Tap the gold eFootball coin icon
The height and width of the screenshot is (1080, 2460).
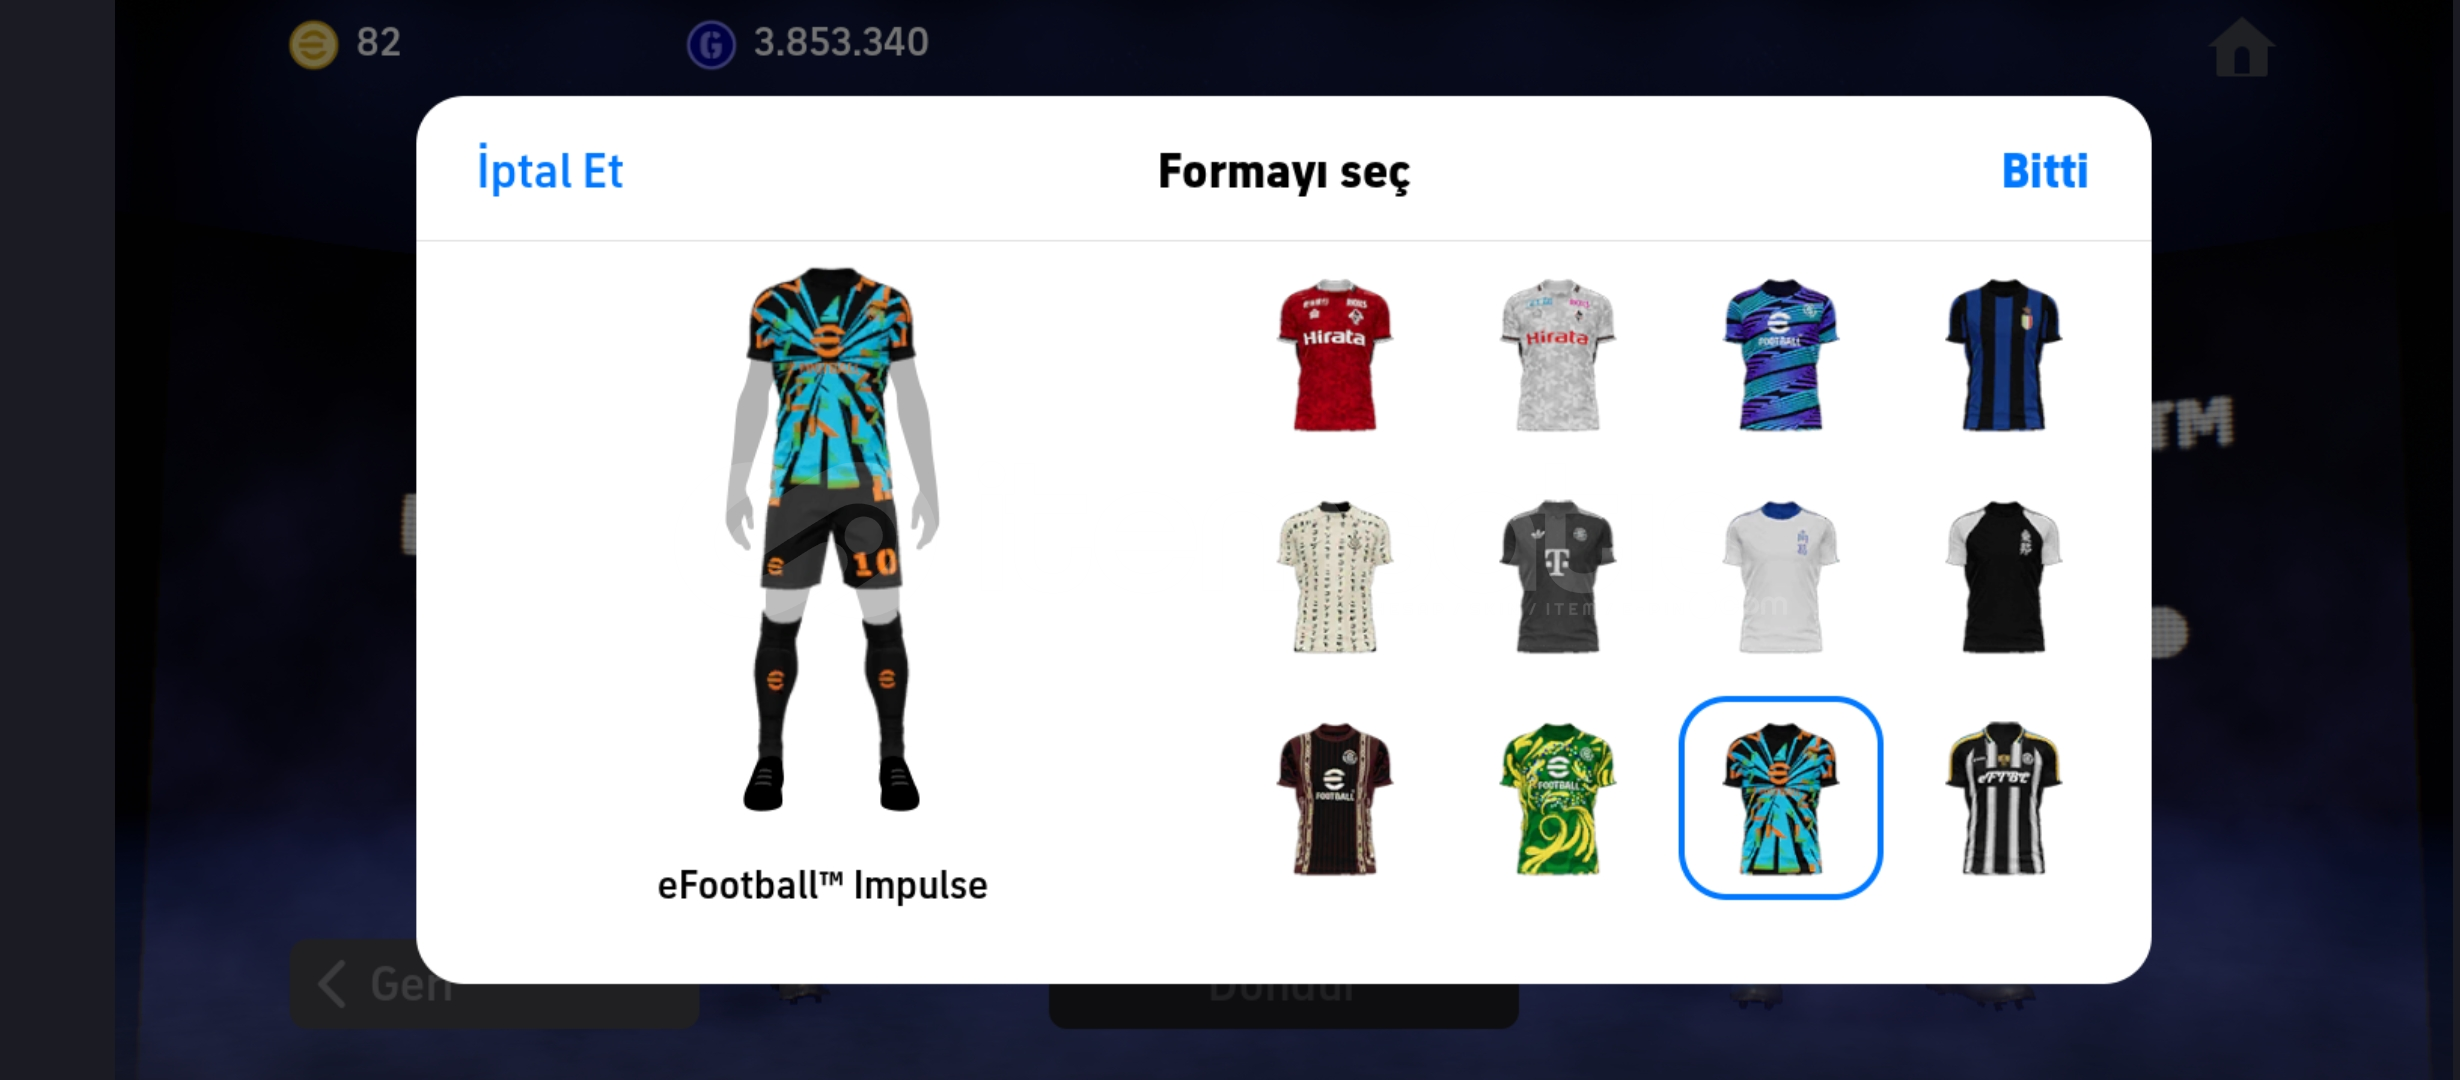pyautogui.click(x=314, y=44)
